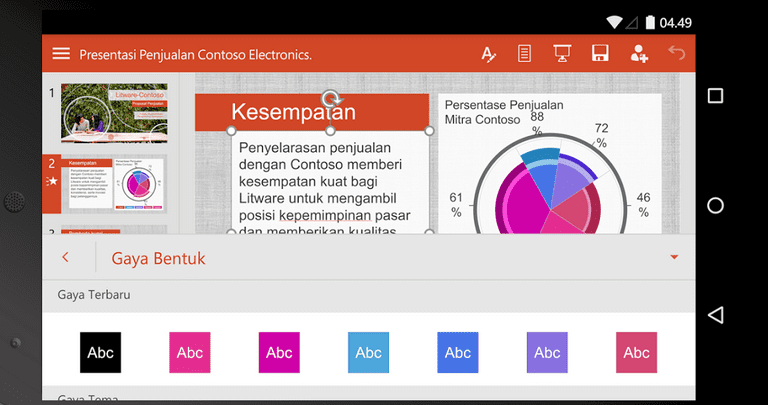768x405 pixels.
Task: Share with the add person icon
Action: coord(639,53)
